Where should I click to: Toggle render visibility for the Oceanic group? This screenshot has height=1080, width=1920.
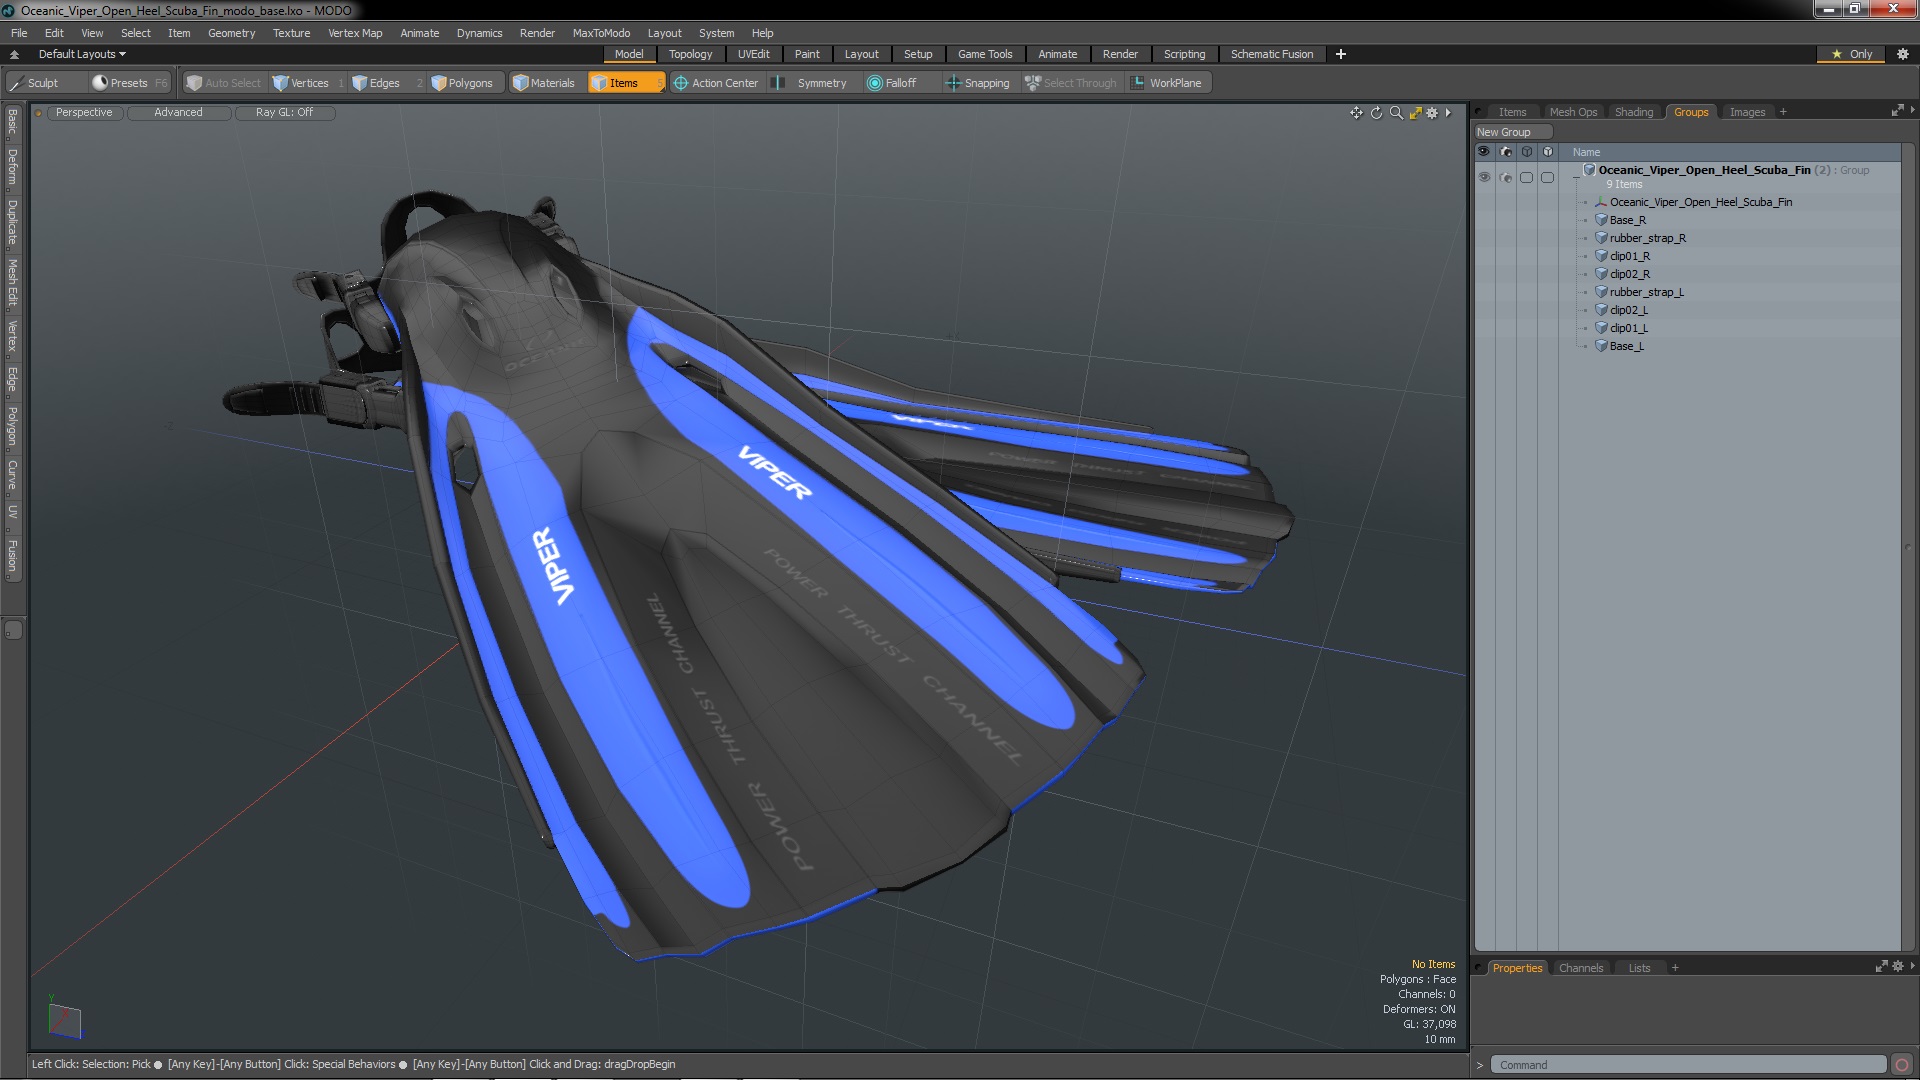coord(1505,178)
